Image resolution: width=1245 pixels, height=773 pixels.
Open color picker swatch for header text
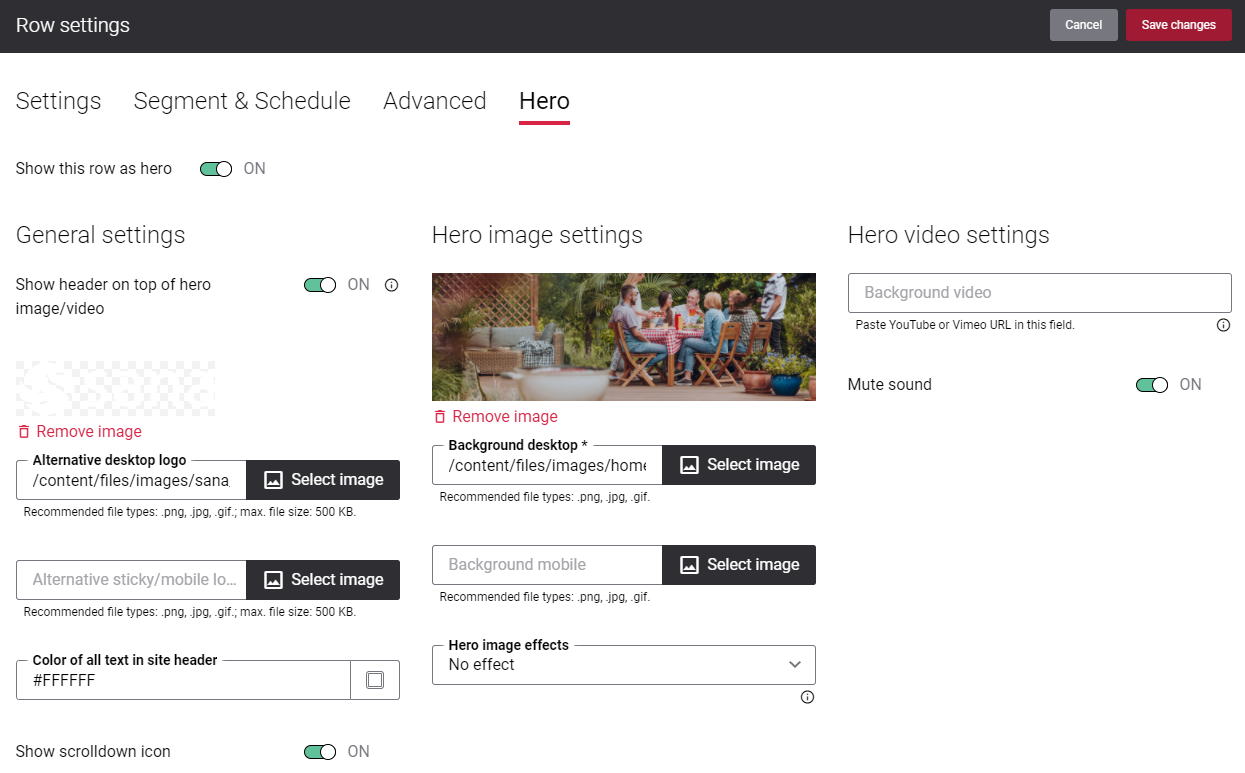pyautogui.click(x=375, y=680)
